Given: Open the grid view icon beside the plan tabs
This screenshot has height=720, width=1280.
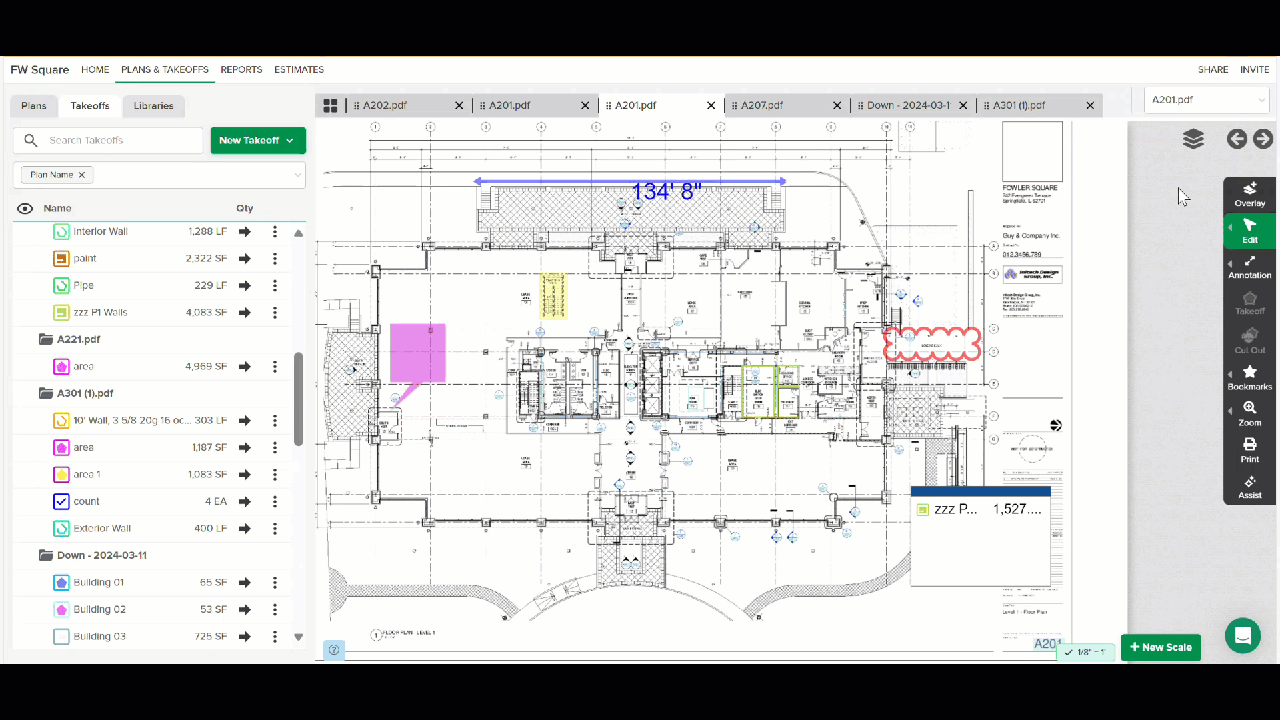Looking at the screenshot, I should pos(330,105).
